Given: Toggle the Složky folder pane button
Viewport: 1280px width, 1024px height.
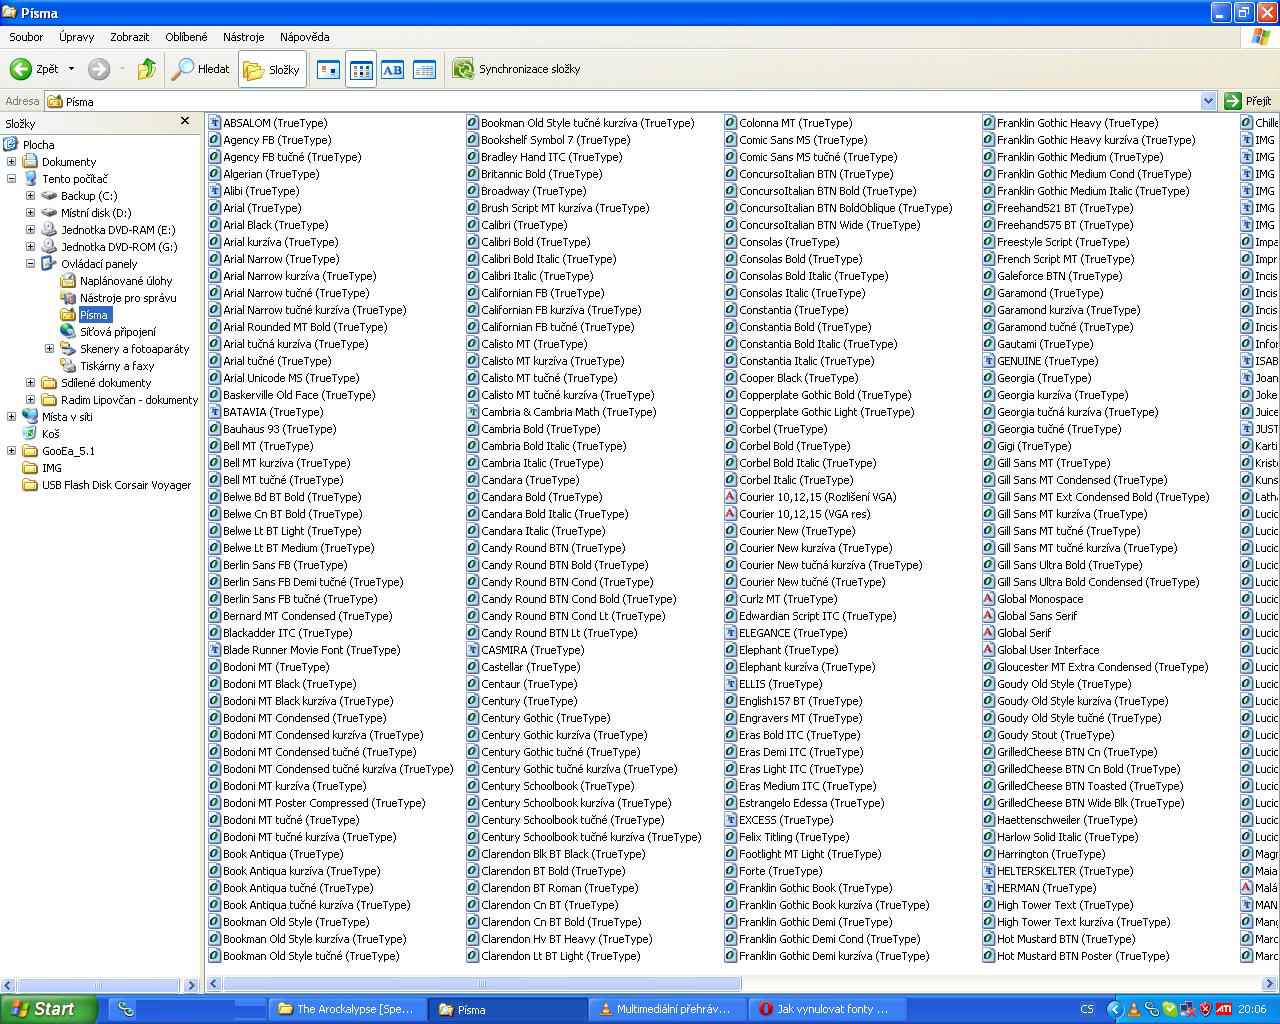Looking at the screenshot, I should (272, 69).
